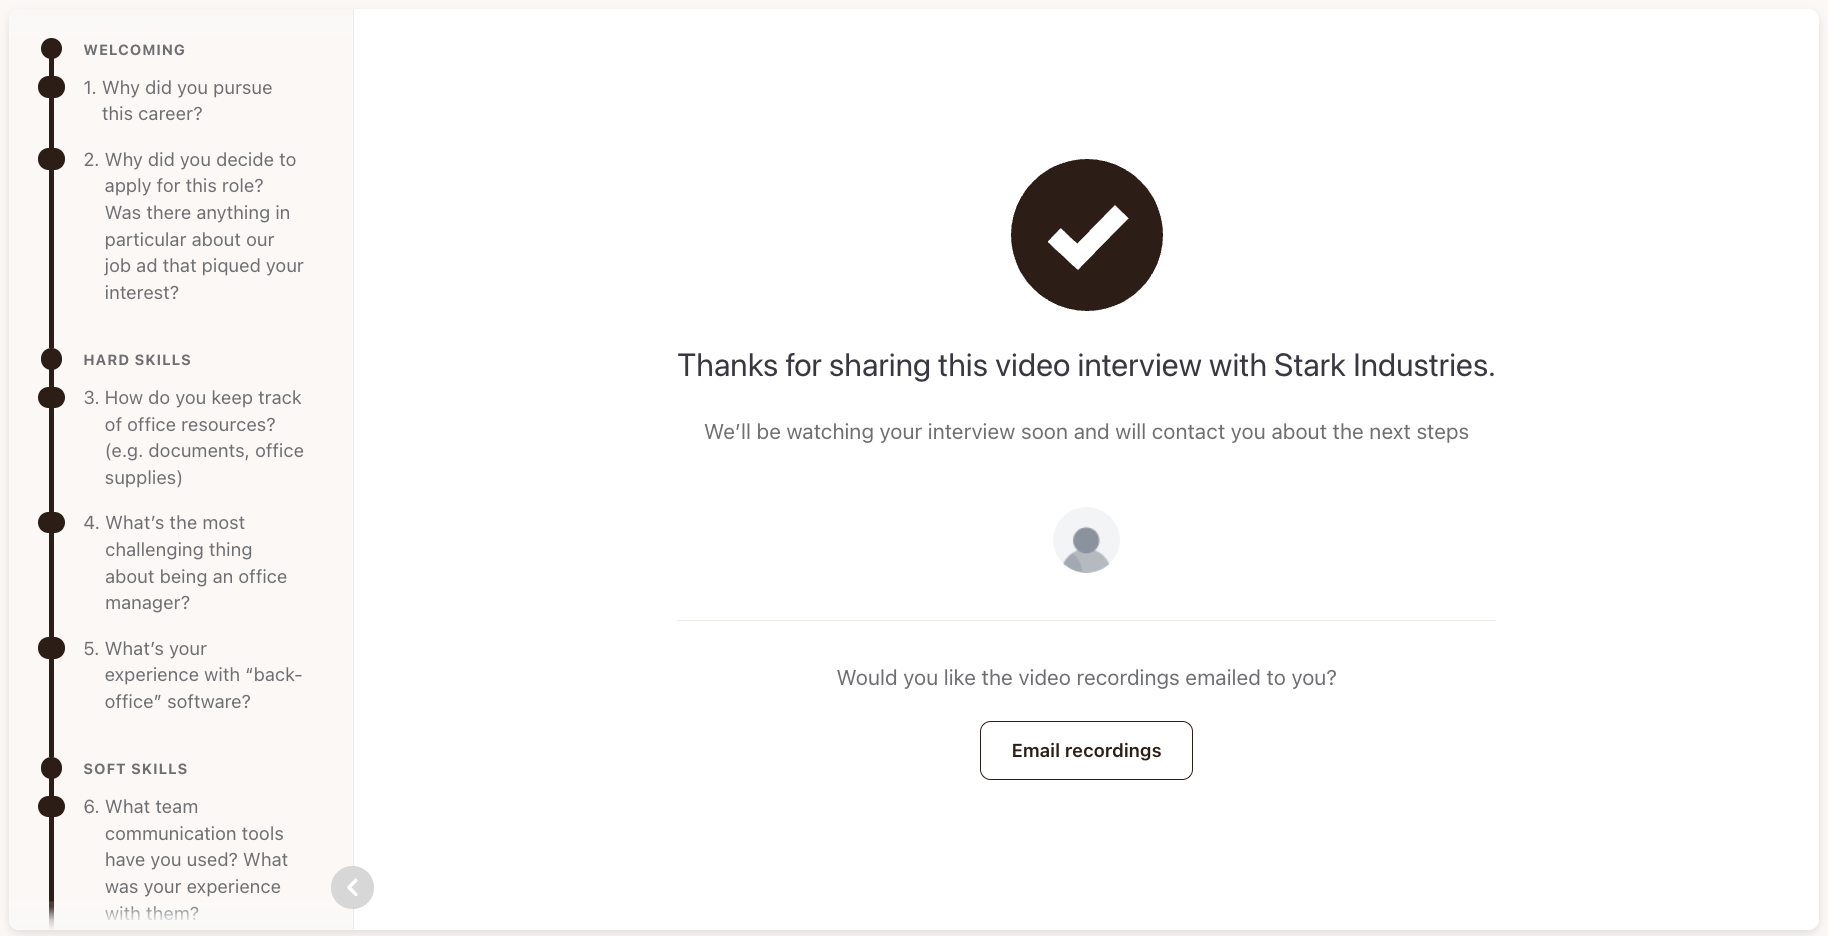The image size is (1828, 936).
Task: Select the Soft Skills section timeline dot
Action: pyautogui.click(x=52, y=768)
